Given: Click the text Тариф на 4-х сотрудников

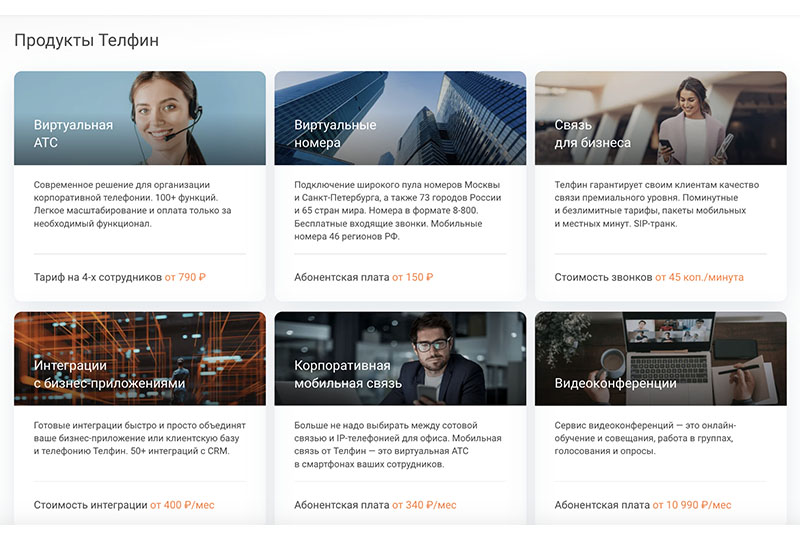Looking at the screenshot, I should click(x=97, y=277).
